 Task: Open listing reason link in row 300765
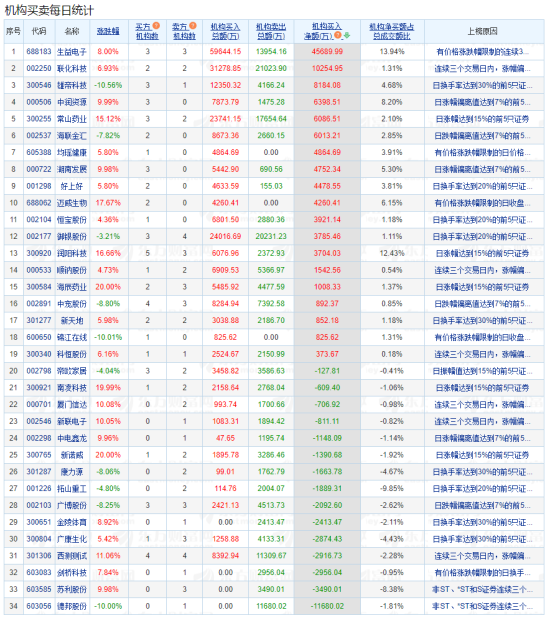click(x=482, y=455)
